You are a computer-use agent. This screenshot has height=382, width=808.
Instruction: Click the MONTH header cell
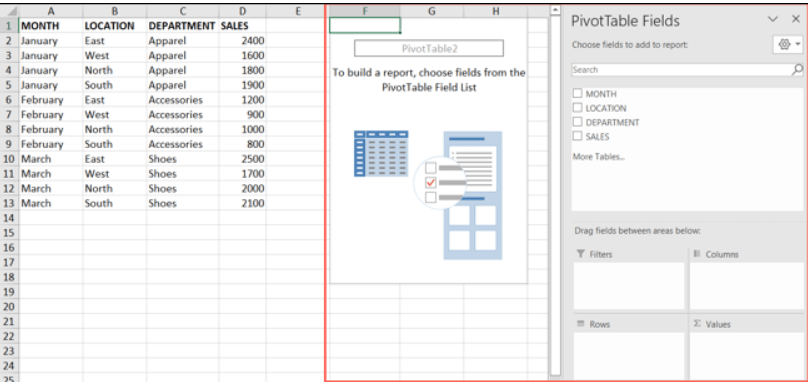(x=50, y=26)
